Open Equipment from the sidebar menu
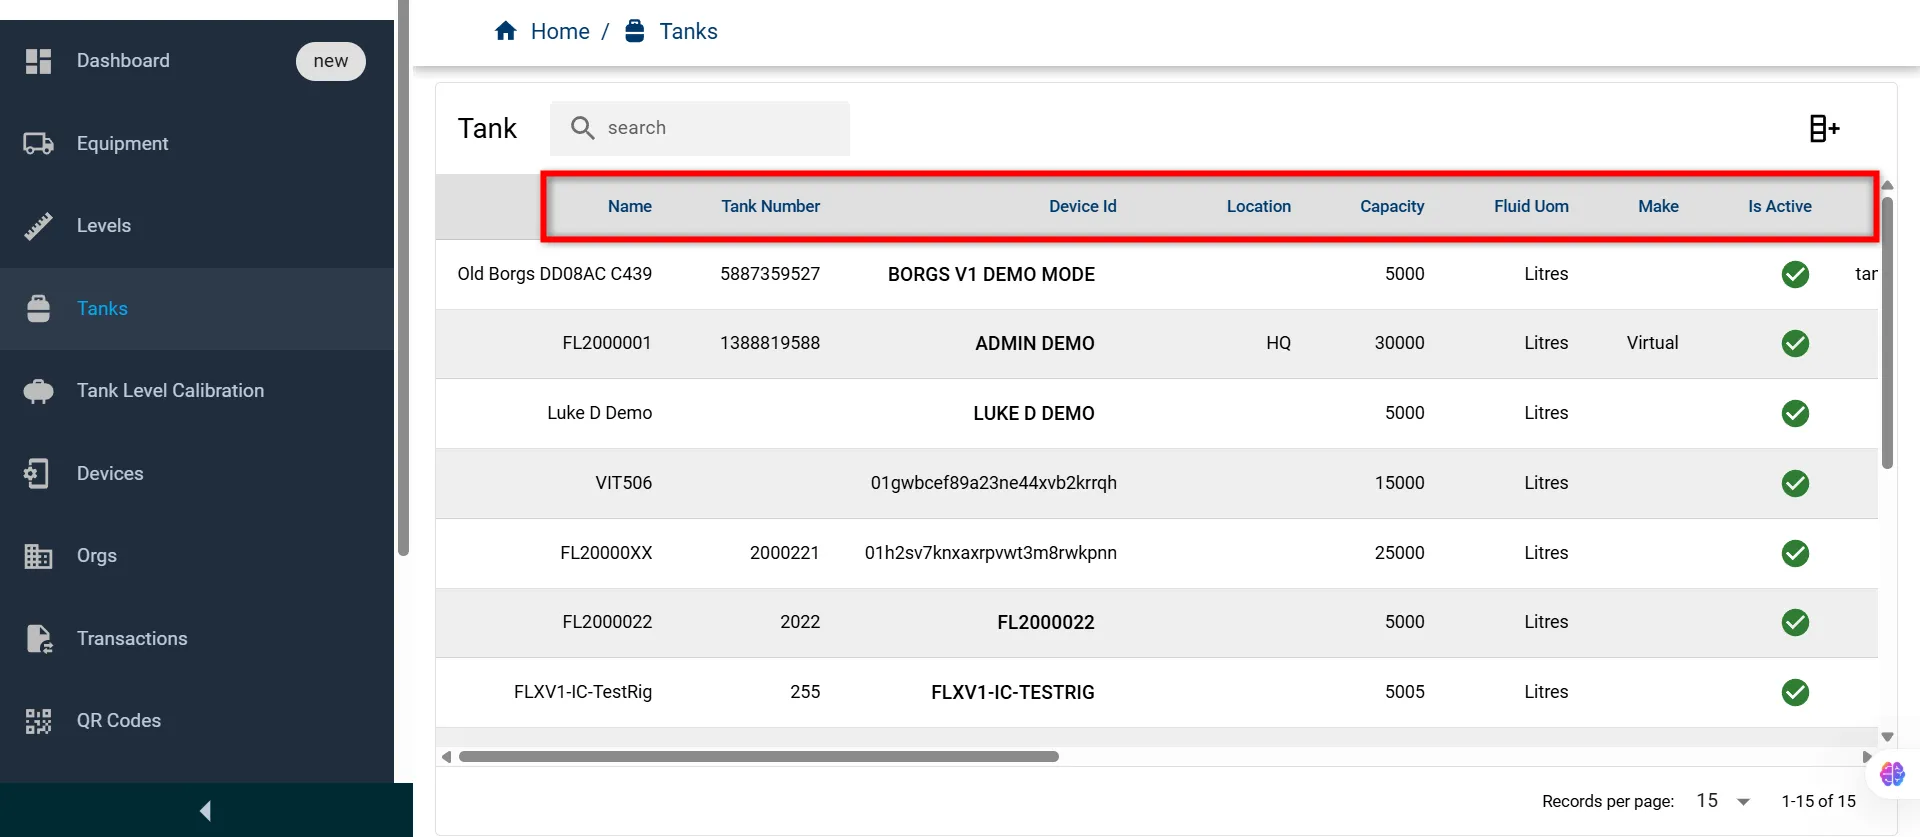The height and width of the screenshot is (837, 1920). point(122,144)
